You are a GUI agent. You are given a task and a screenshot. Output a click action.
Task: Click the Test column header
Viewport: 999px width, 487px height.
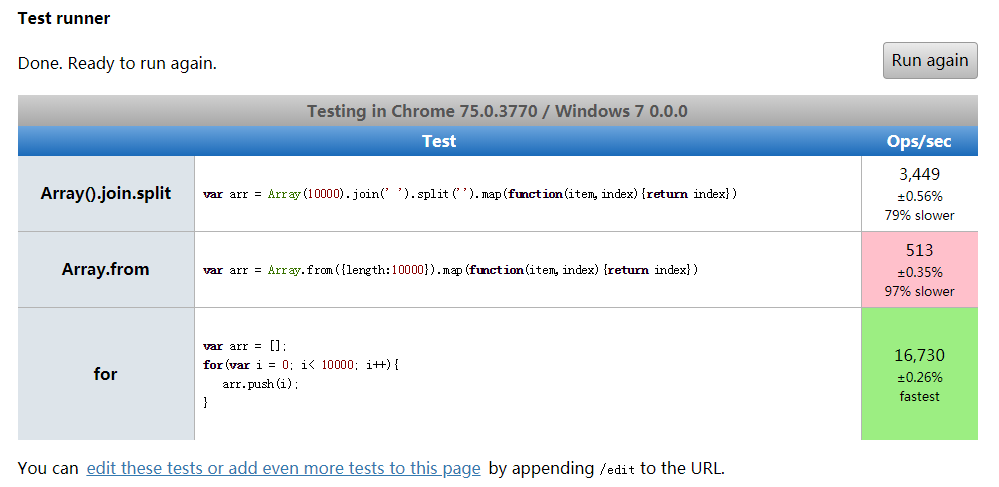click(x=439, y=141)
